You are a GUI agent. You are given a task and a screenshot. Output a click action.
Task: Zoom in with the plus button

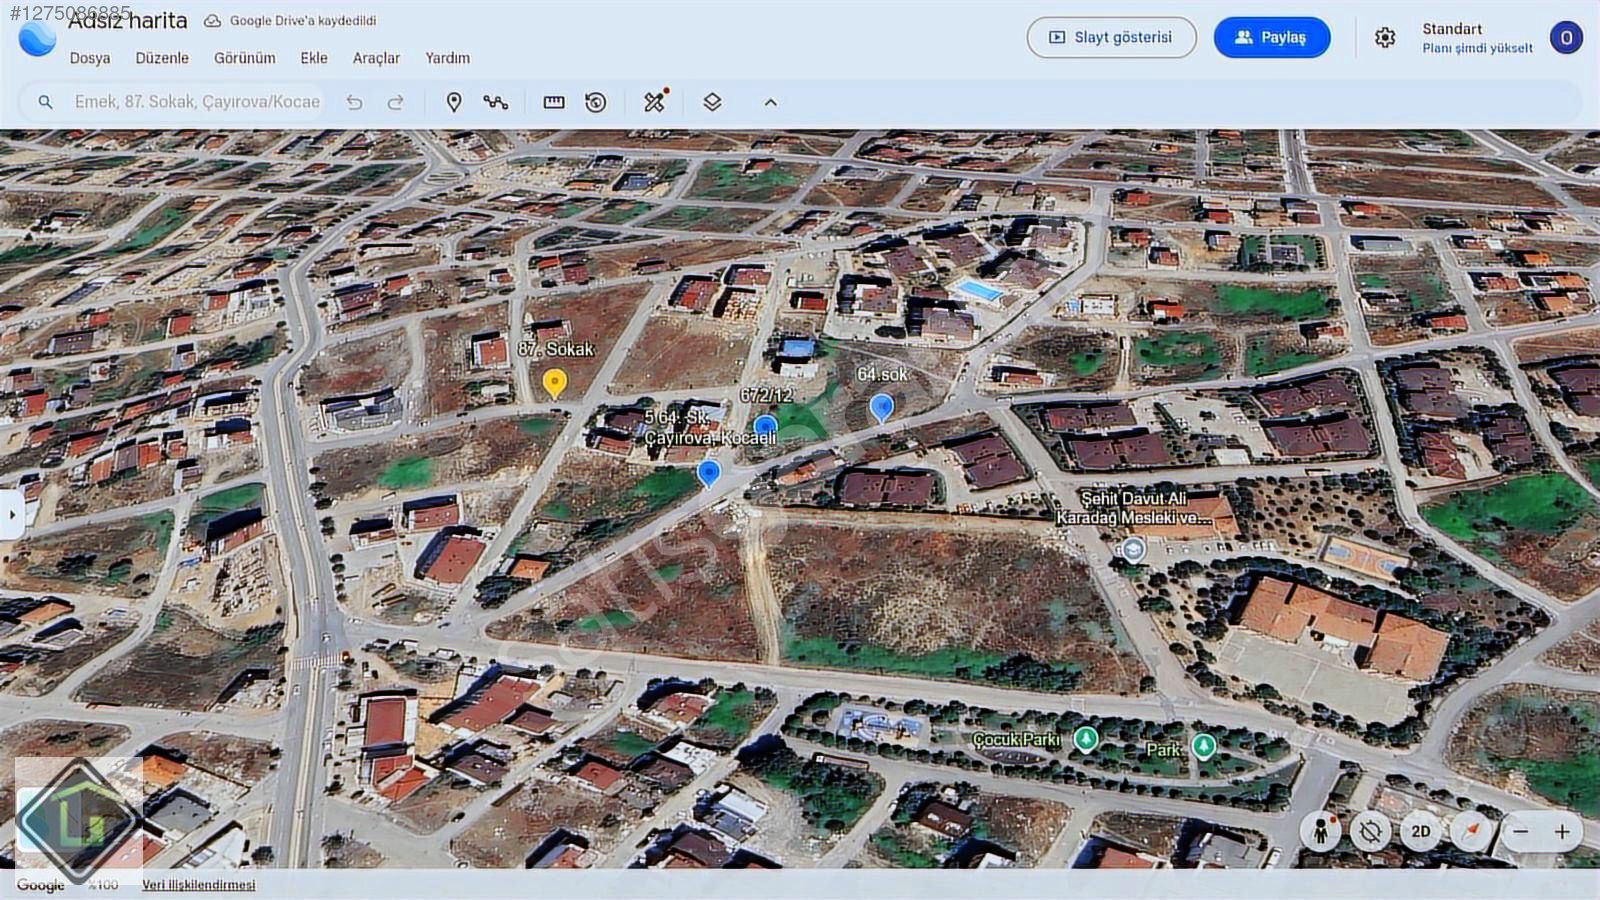click(1562, 831)
